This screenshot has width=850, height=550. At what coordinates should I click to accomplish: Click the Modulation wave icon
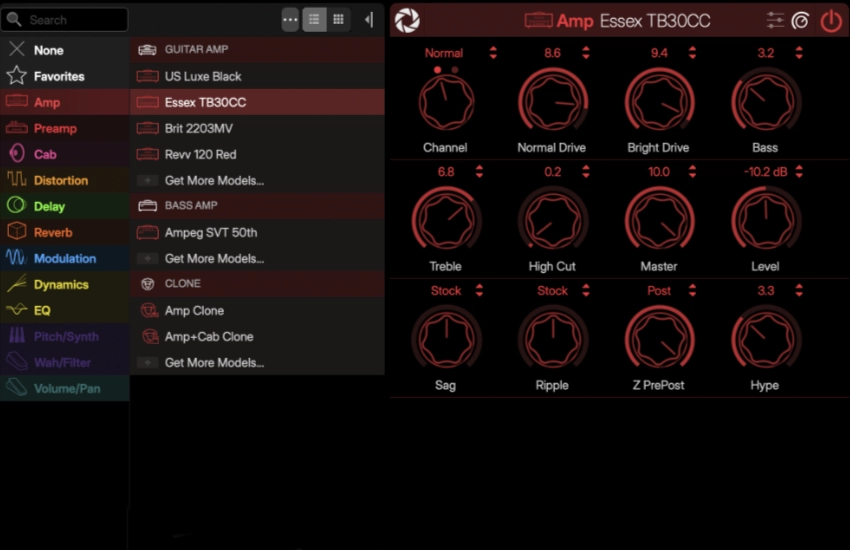[16, 257]
